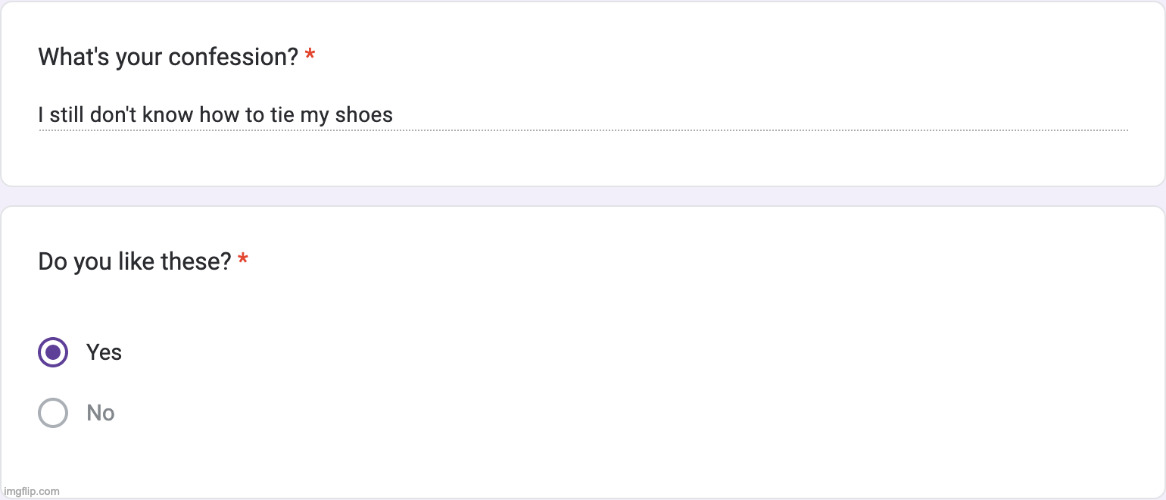Screen dimensions: 1166x500
Task: Click the "Do you like these?" question title
Action: 135,262
